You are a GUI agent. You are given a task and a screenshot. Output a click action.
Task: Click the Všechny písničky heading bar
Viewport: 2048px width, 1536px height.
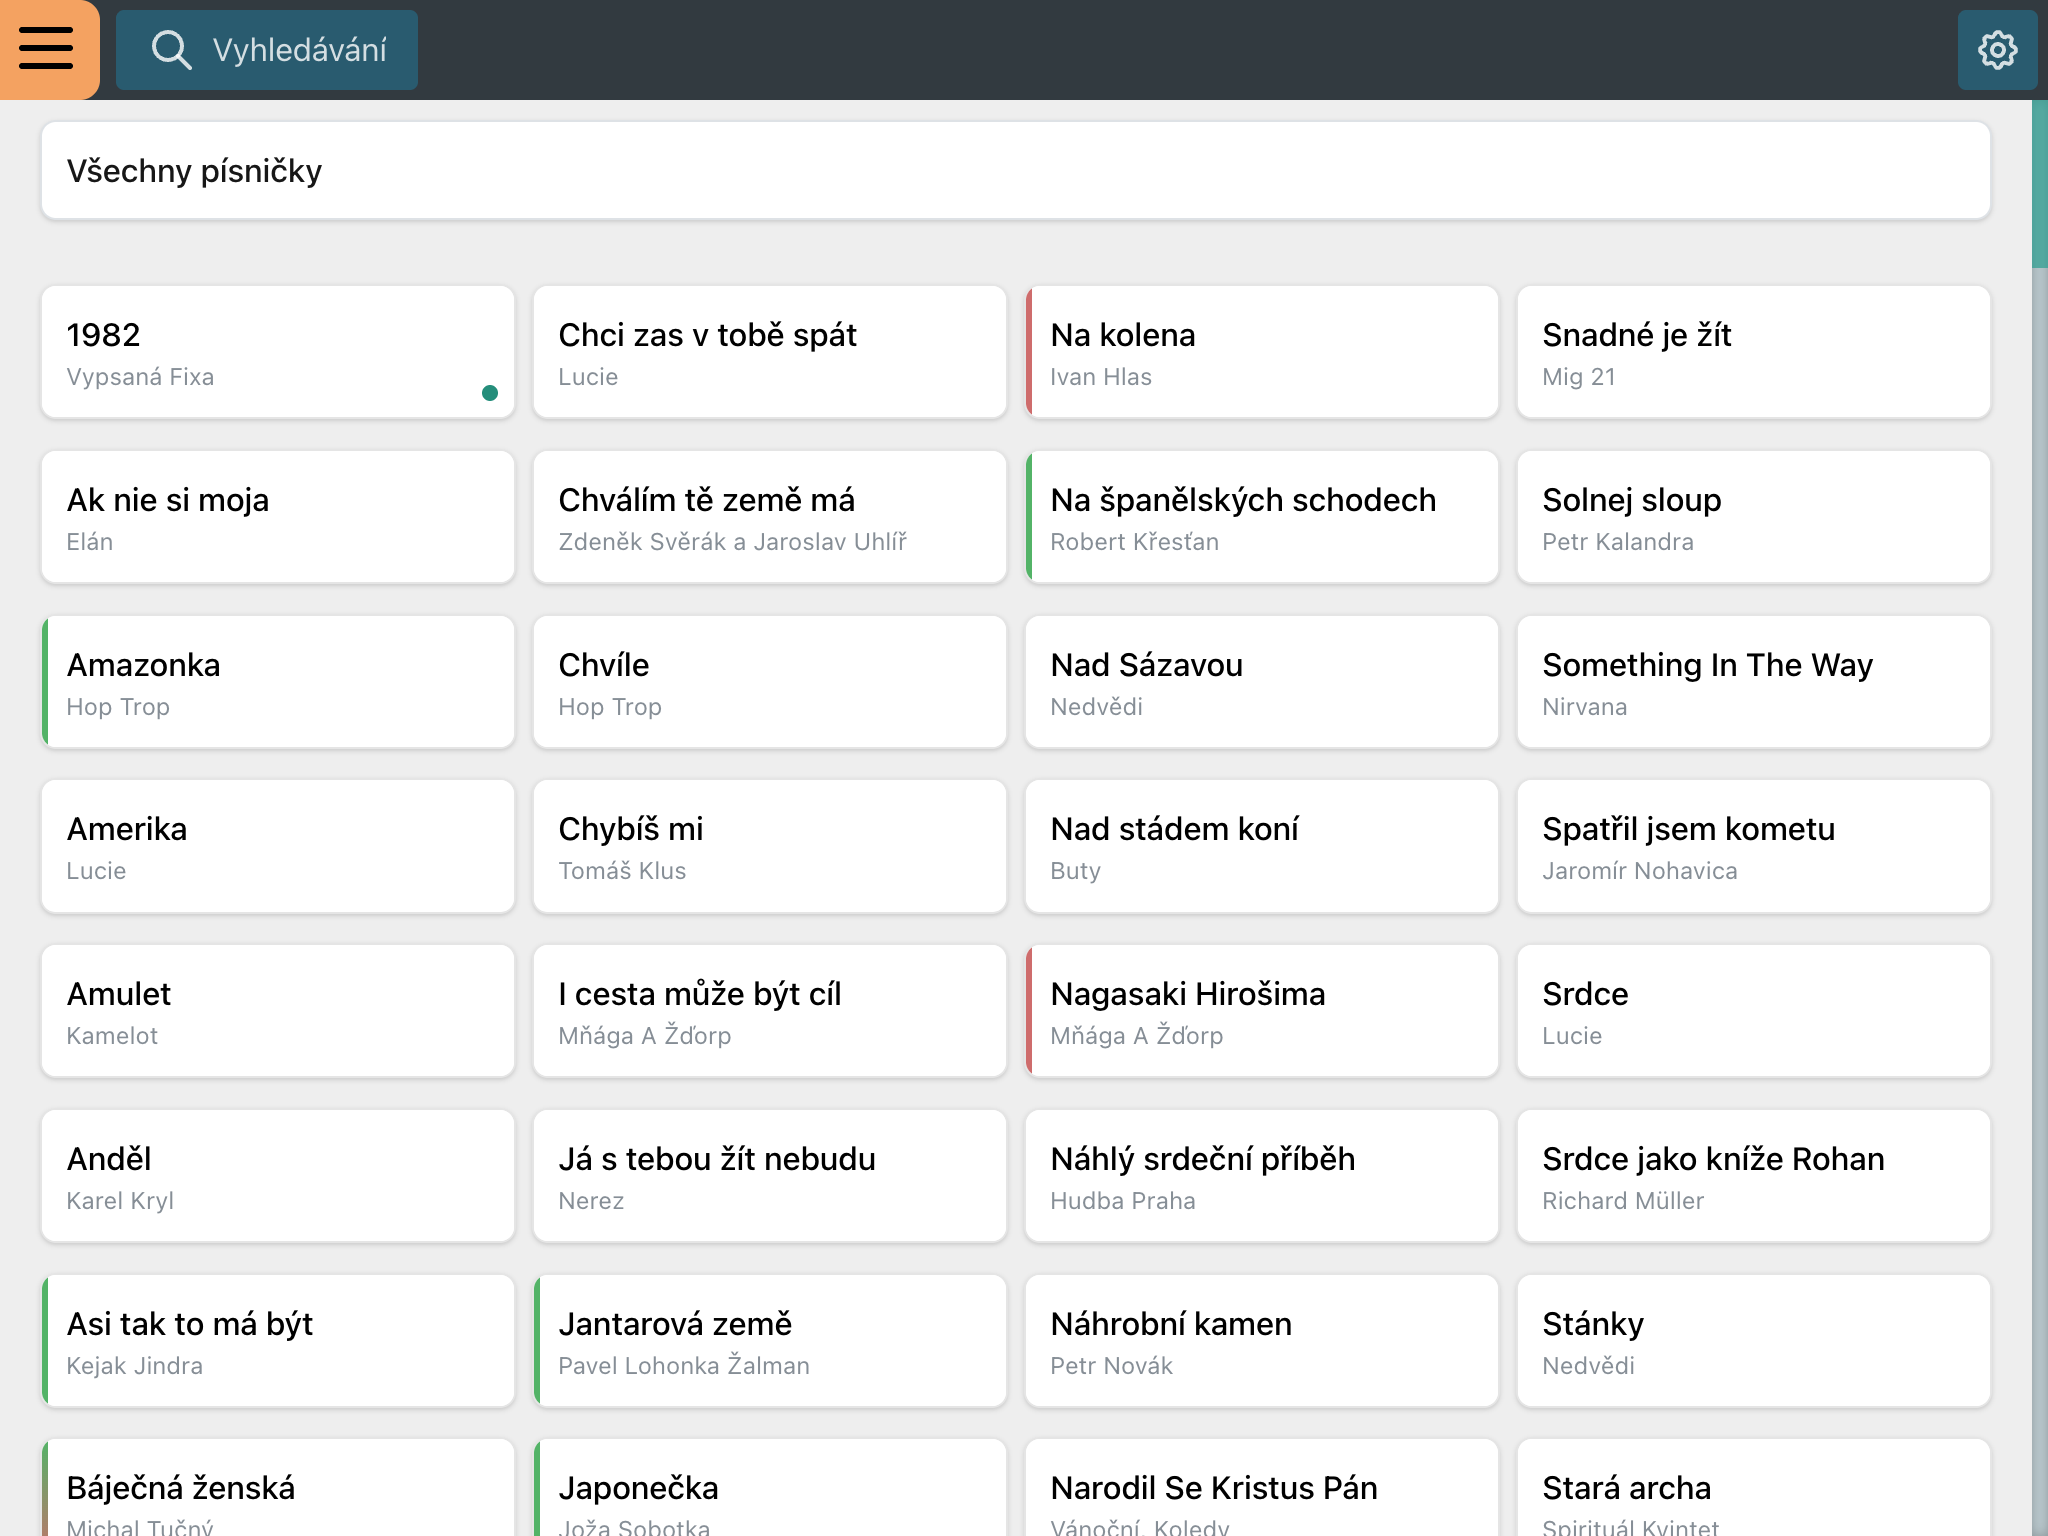[x=1016, y=171]
